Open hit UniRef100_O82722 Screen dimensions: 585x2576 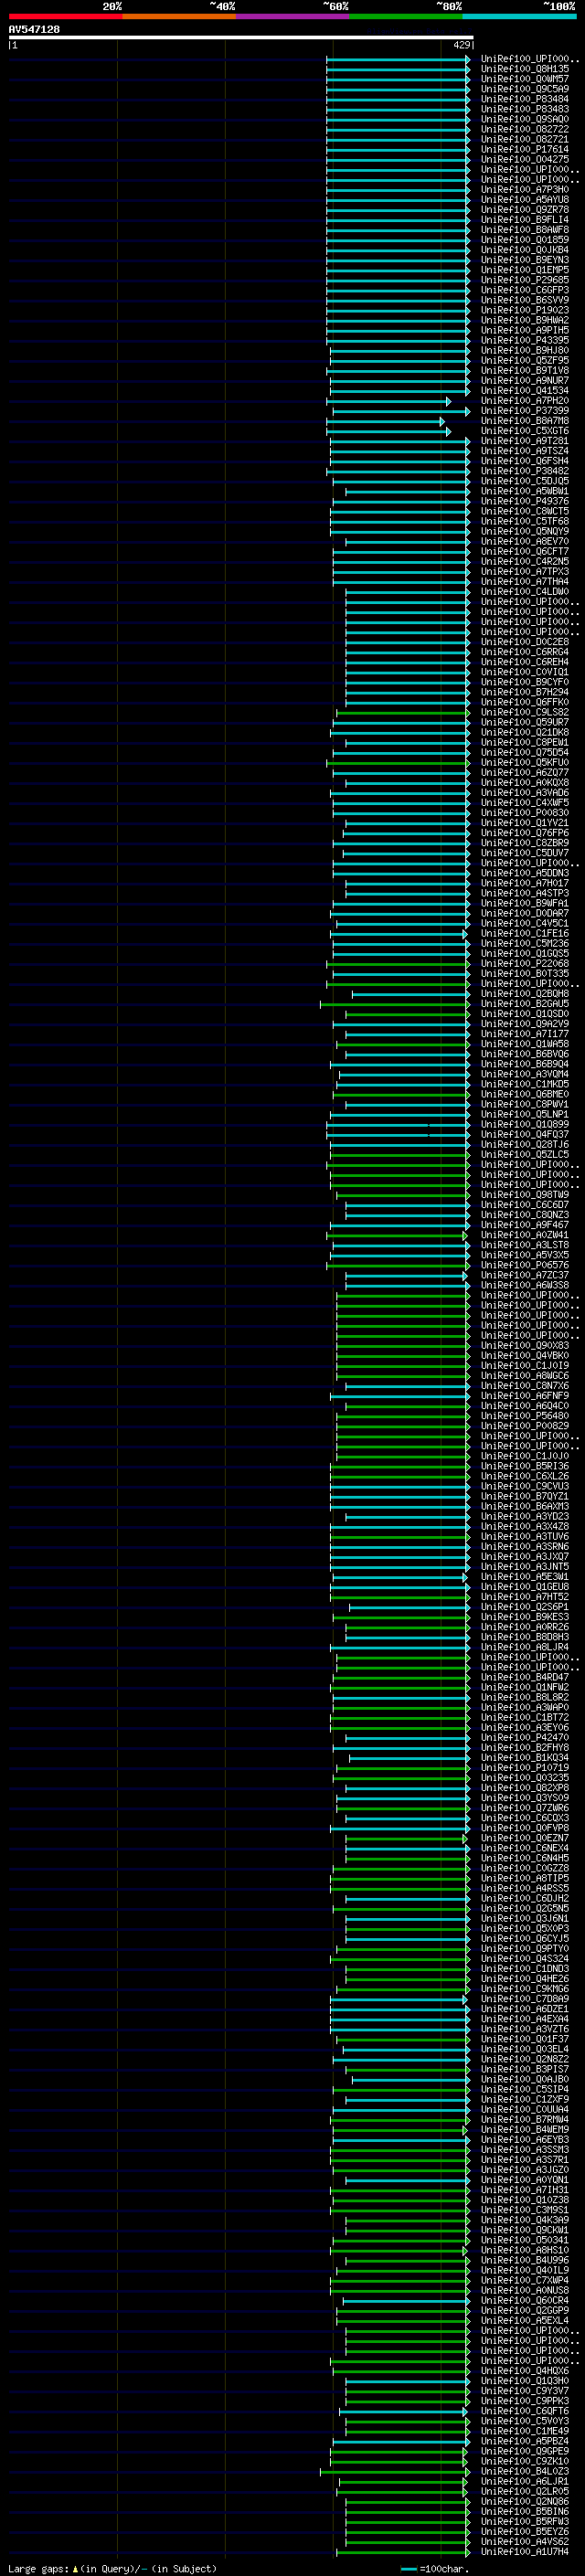tap(525, 130)
